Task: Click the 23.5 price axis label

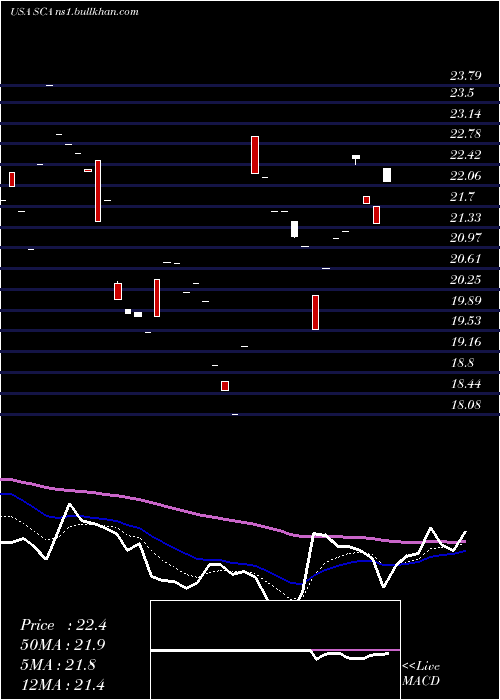Action: coord(462,93)
